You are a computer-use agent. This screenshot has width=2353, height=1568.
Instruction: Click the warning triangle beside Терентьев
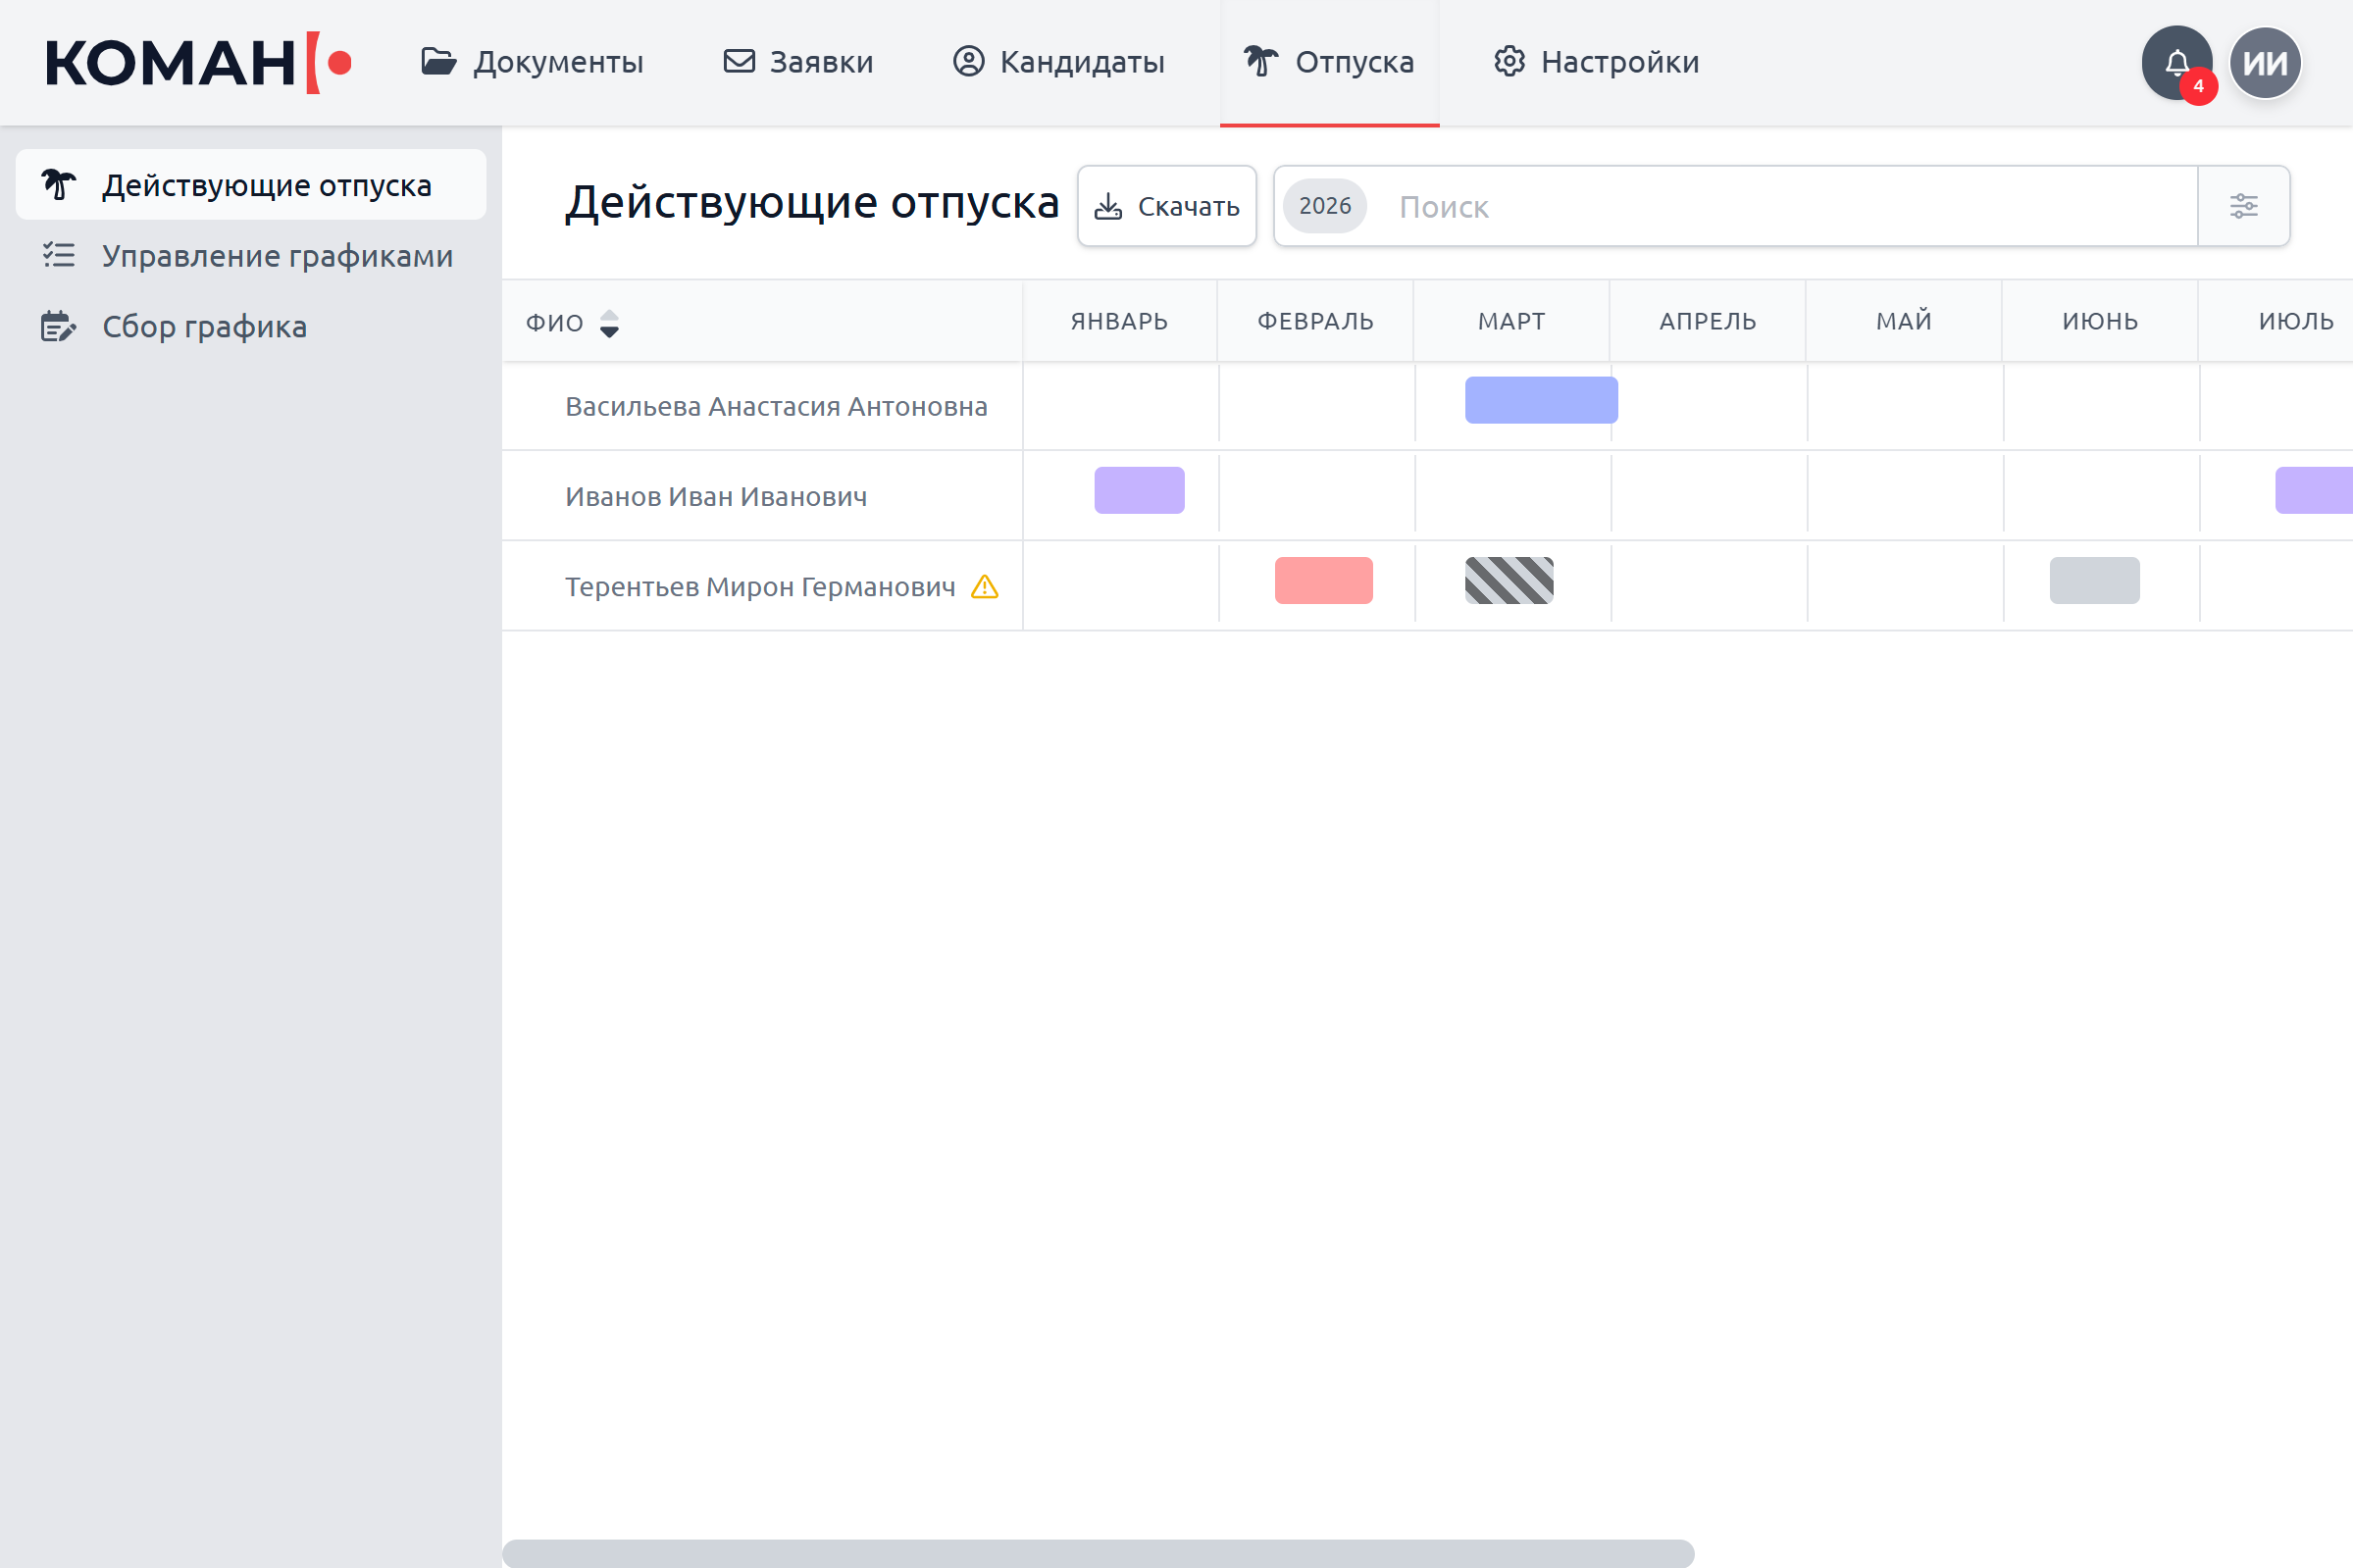tap(984, 587)
